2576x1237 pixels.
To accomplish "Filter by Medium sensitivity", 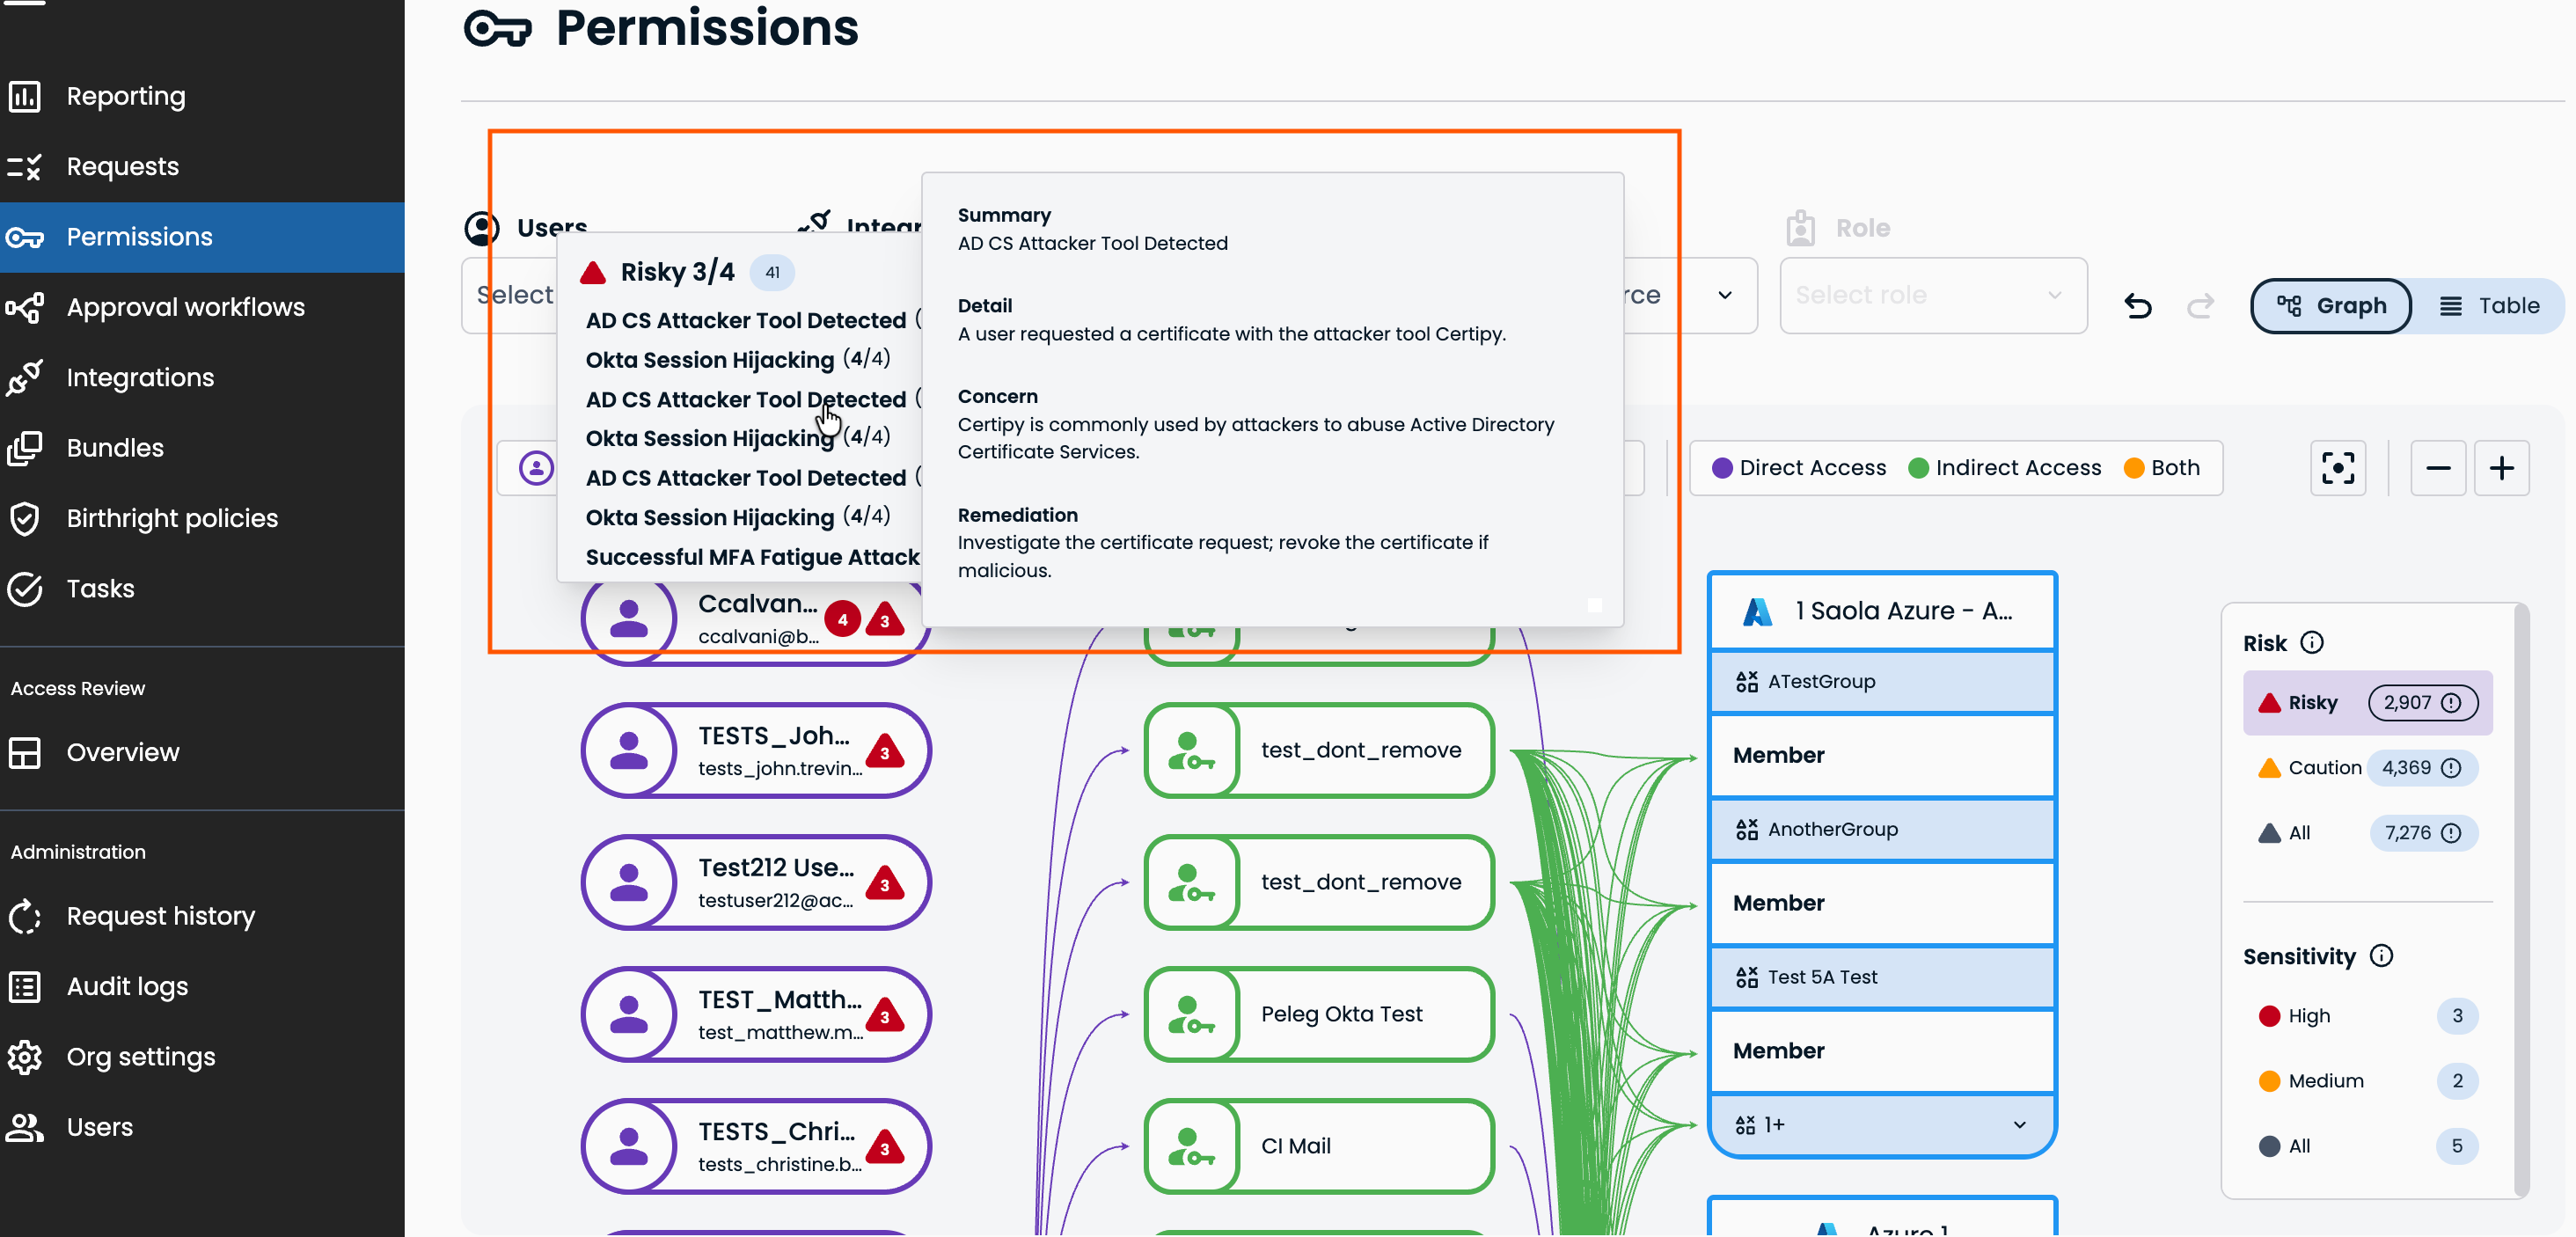I will pyautogui.click(x=2367, y=1081).
